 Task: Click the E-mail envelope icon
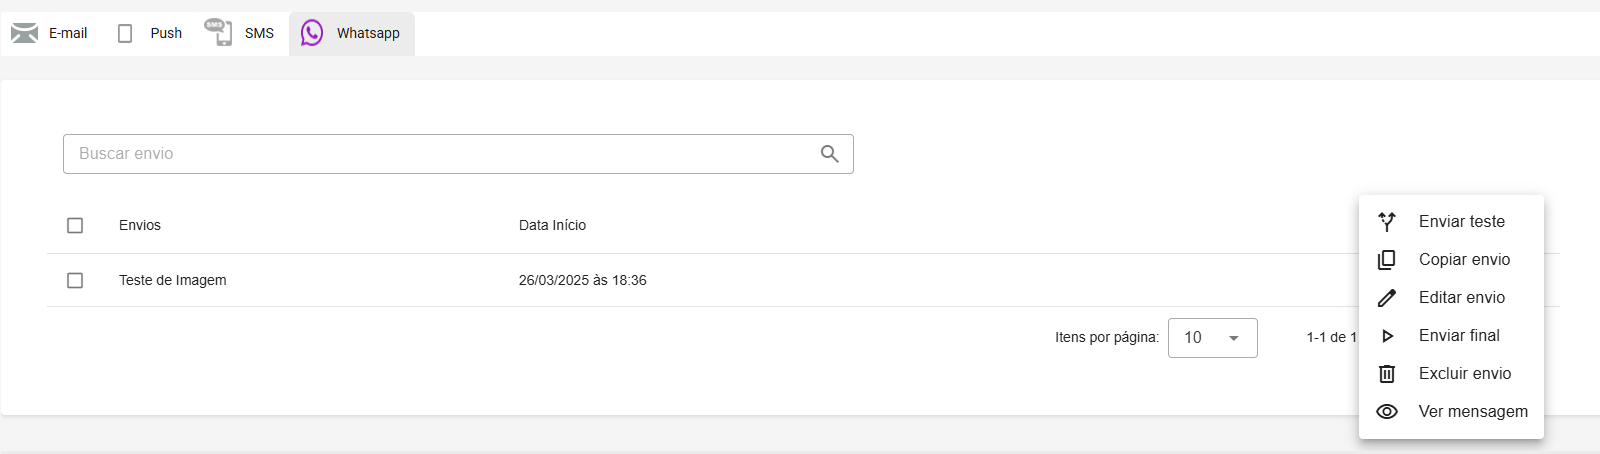tap(24, 33)
